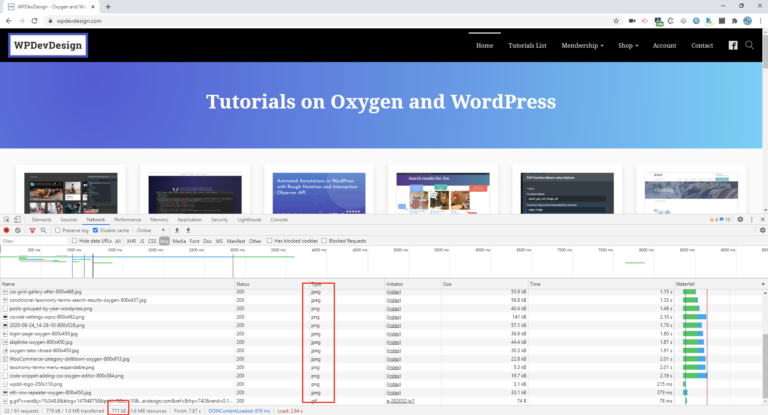Go to the Tutorials List page
This screenshot has height=415, width=768.
coord(527,46)
